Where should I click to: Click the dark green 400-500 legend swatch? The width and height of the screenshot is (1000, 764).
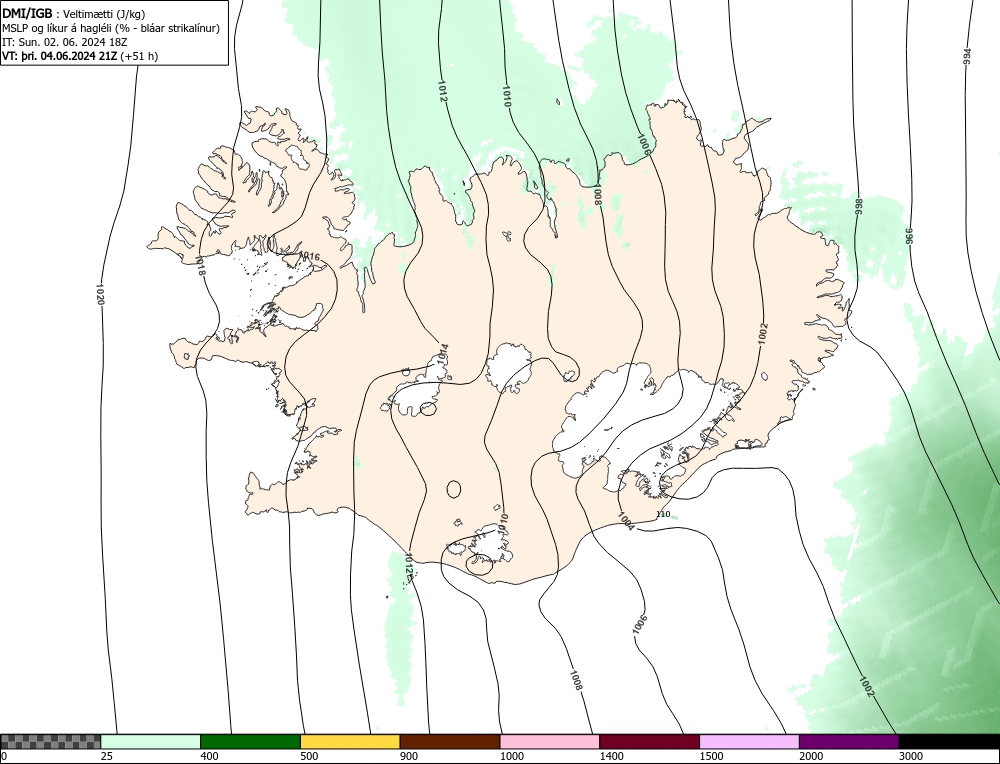pos(250,742)
